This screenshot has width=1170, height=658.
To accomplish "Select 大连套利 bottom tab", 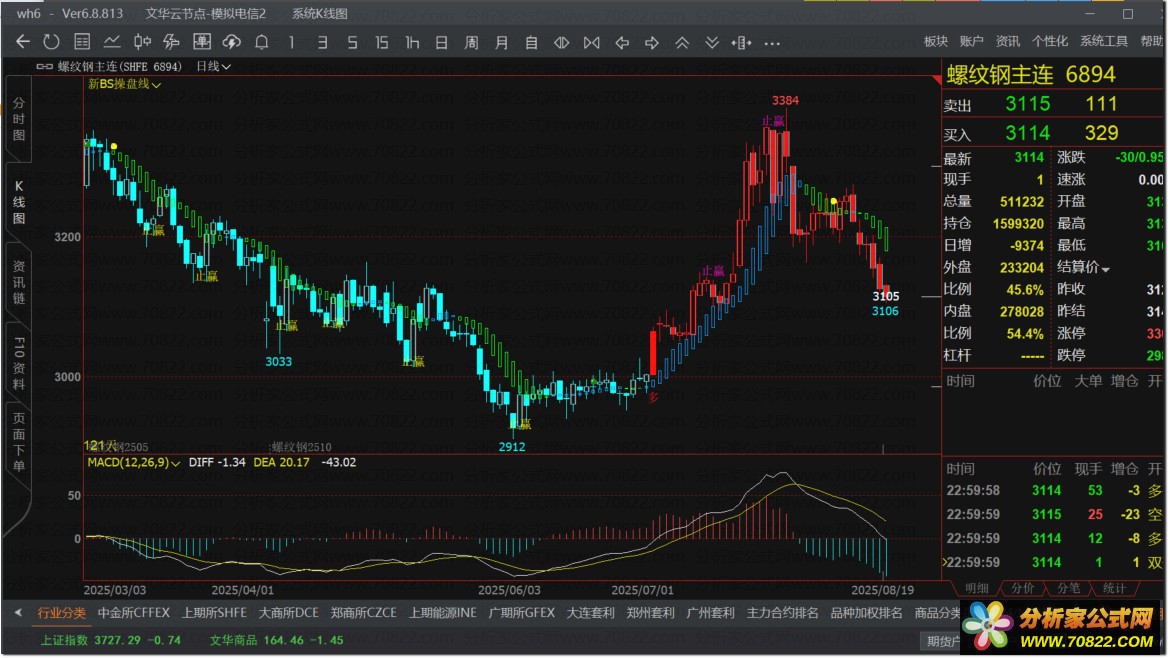I will coord(590,612).
